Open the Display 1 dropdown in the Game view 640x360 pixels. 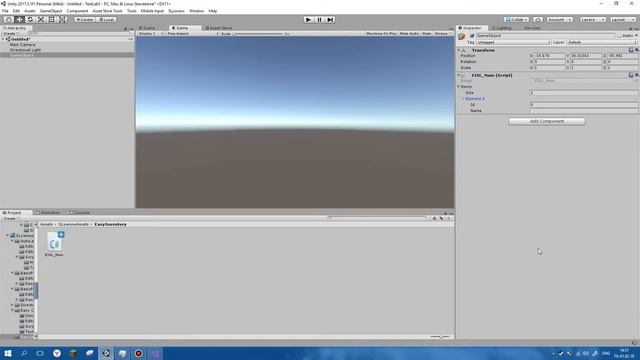click(150, 33)
